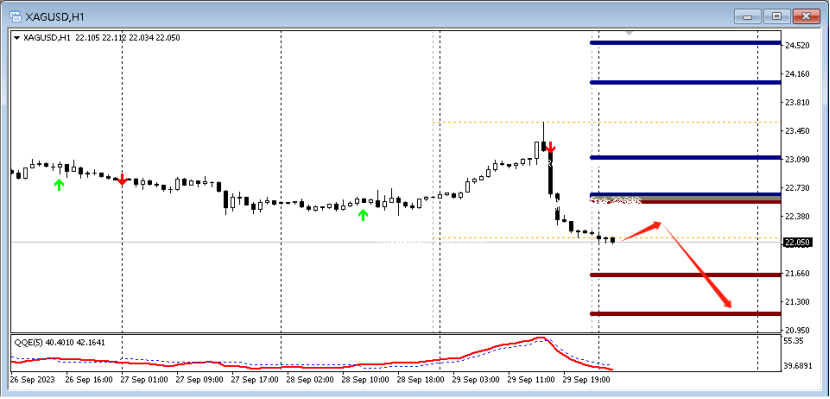This screenshot has width=830, height=399.
Task: Open the chart menu triangle before XAGUSD,H1 header
Action: coord(16,38)
